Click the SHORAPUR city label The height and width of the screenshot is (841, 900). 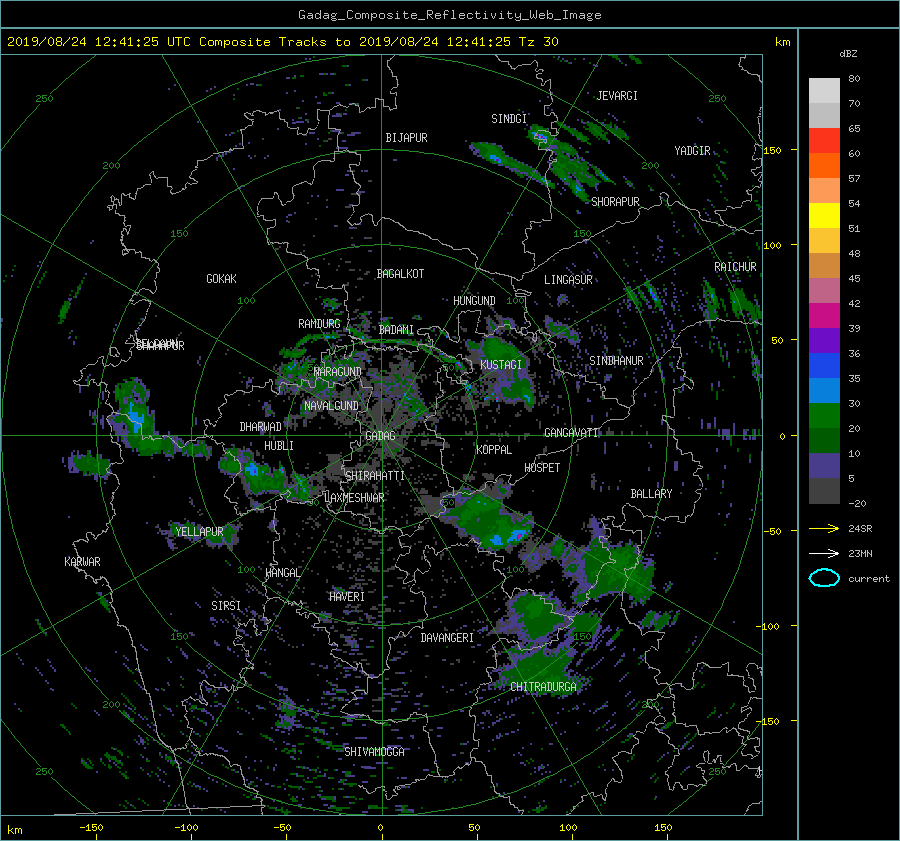coord(615,202)
